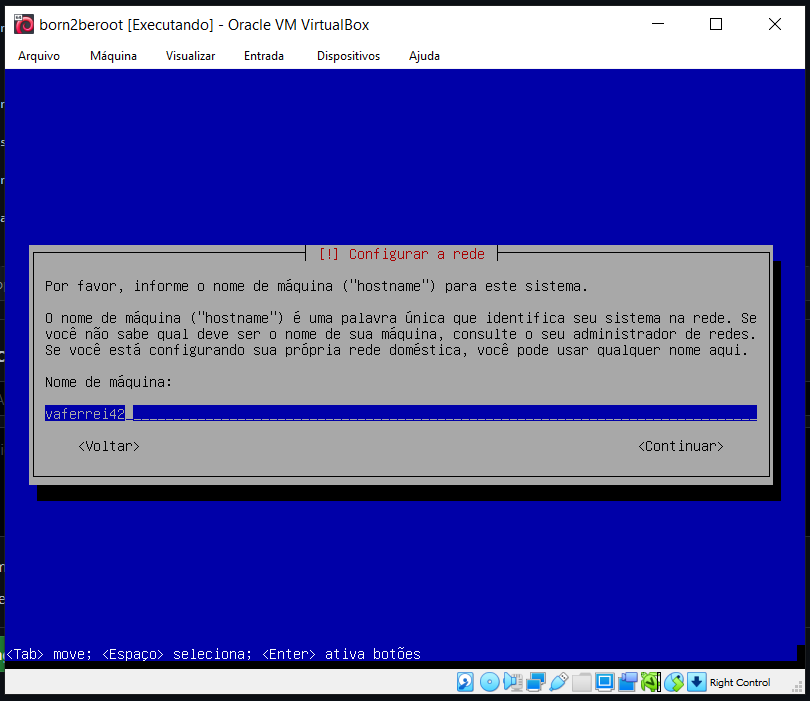Open the Entrada menu

pyautogui.click(x=263, y=56)
